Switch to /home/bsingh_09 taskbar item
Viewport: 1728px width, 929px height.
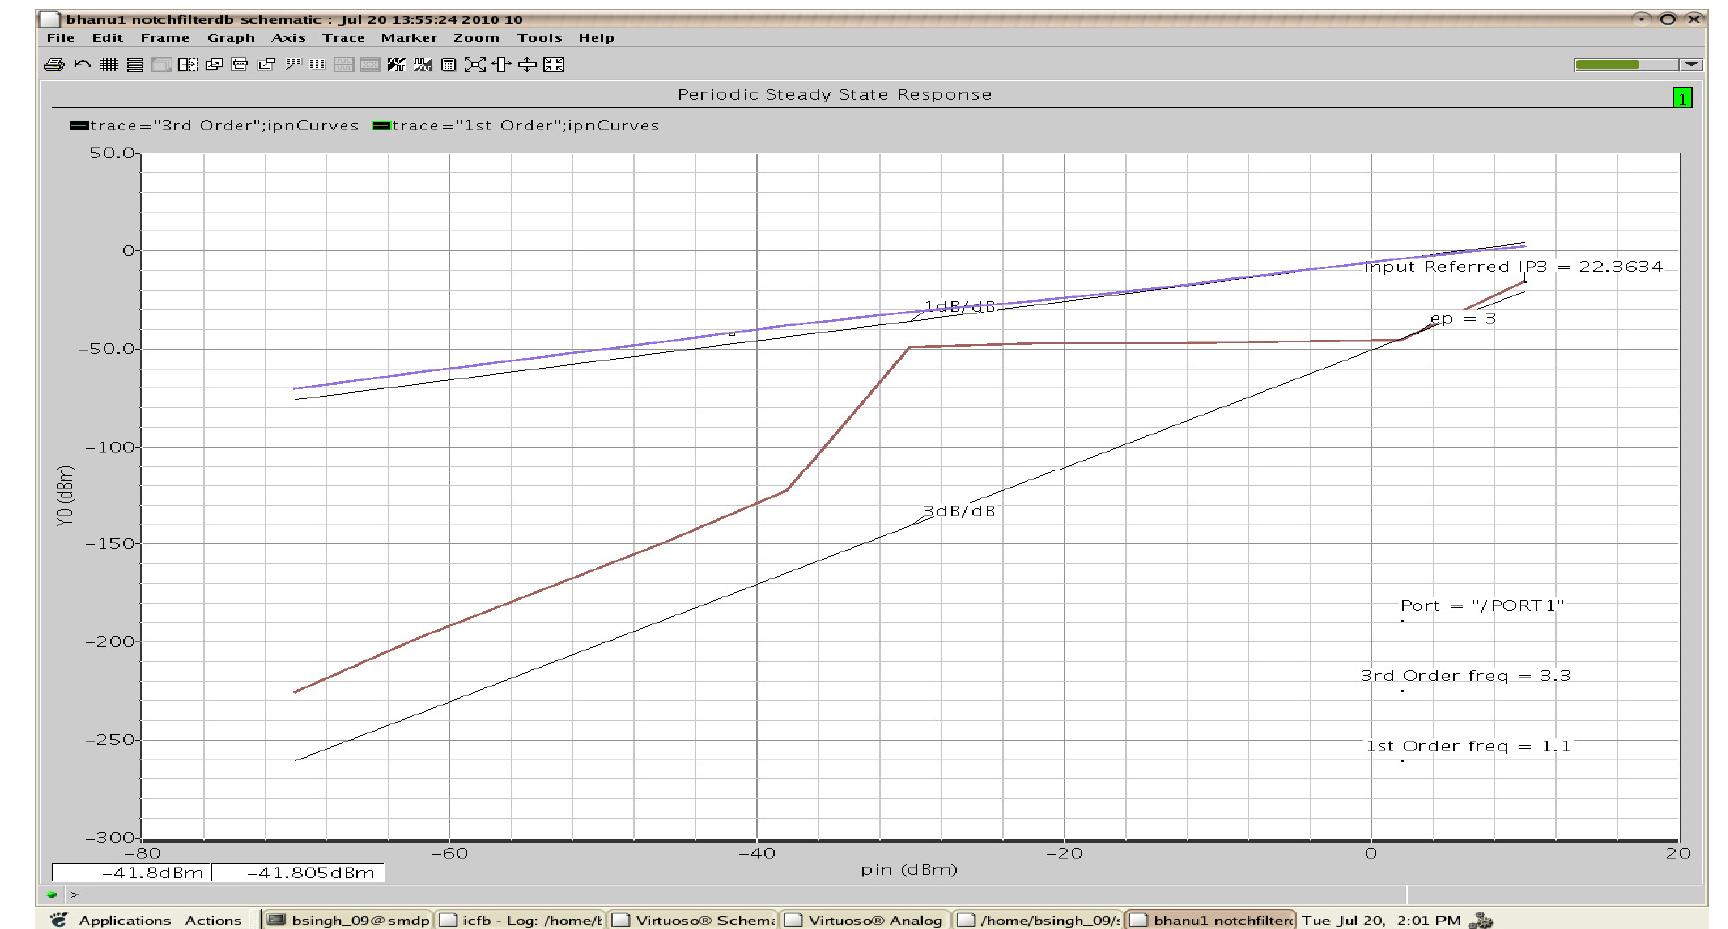click(1039, 920)
